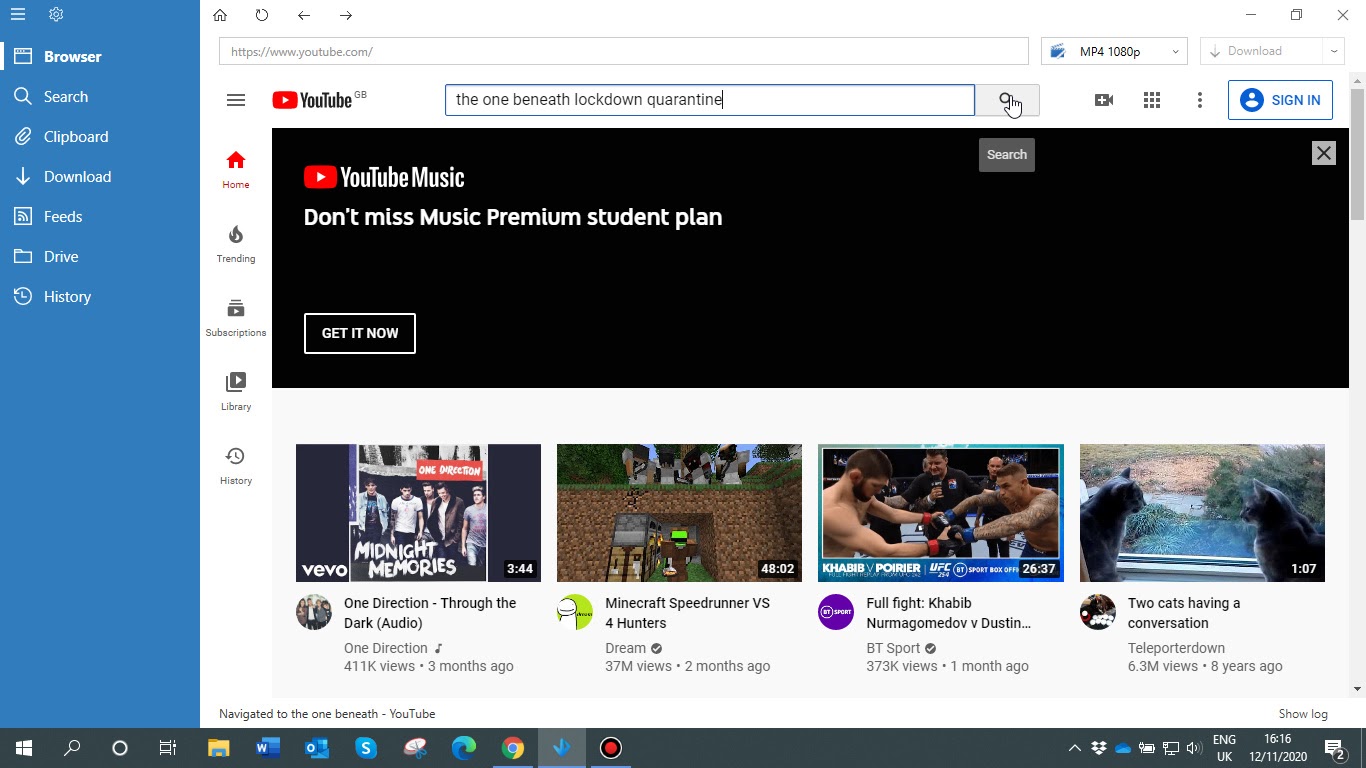Open the Feeds section
This screenshot has width=1366, height=768.
click(100, 217)
